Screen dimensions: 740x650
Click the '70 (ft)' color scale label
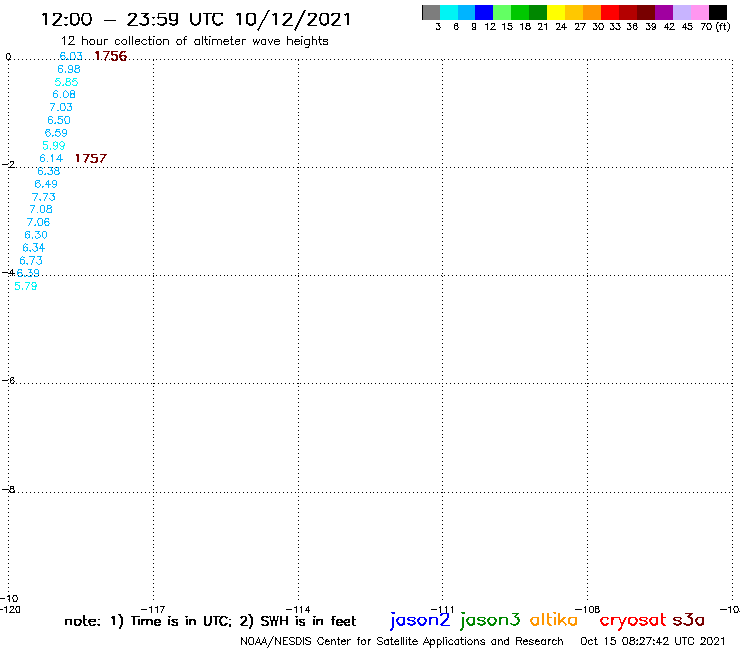715,26
